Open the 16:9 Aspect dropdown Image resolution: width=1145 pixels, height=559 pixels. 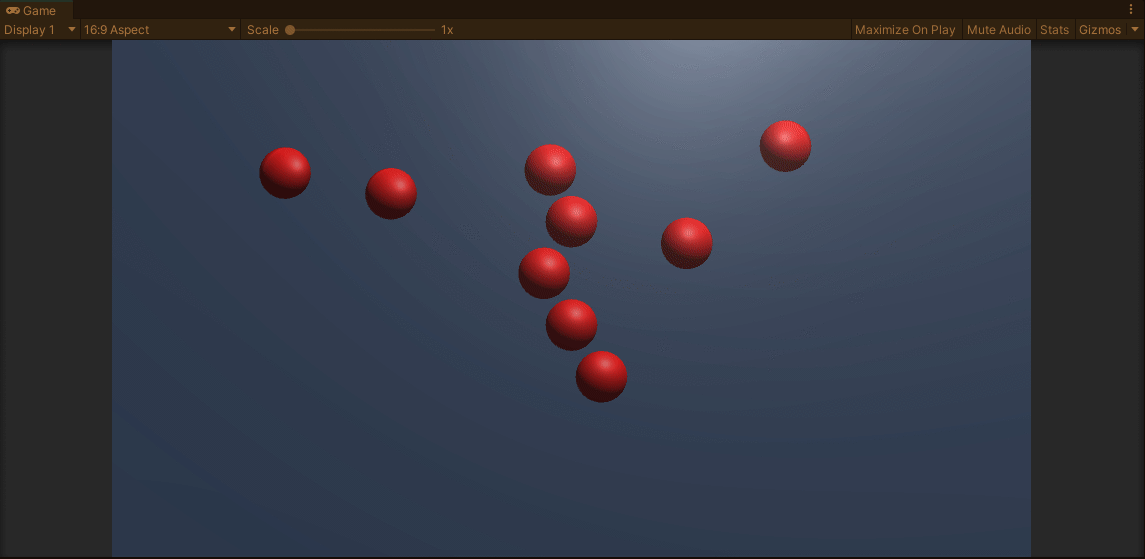click(160, 30)
